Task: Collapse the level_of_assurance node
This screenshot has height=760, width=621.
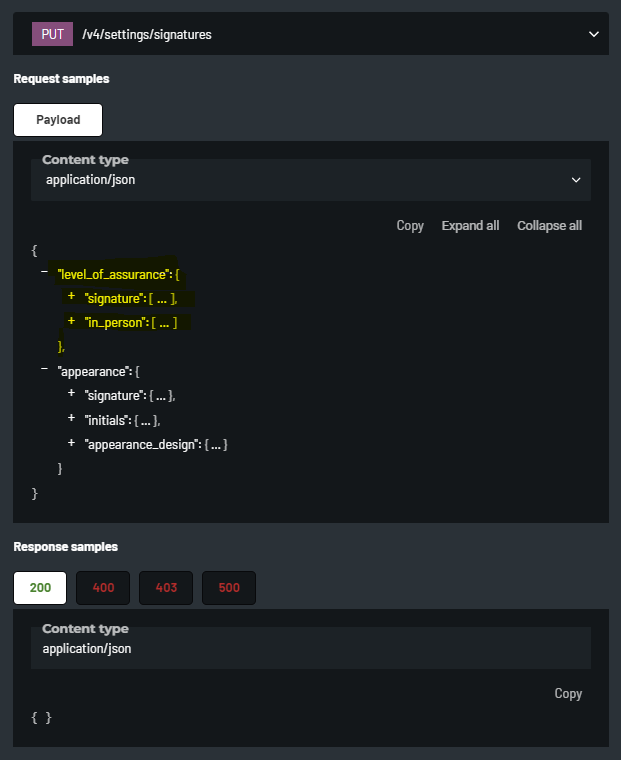Action: tap(45, 272)
